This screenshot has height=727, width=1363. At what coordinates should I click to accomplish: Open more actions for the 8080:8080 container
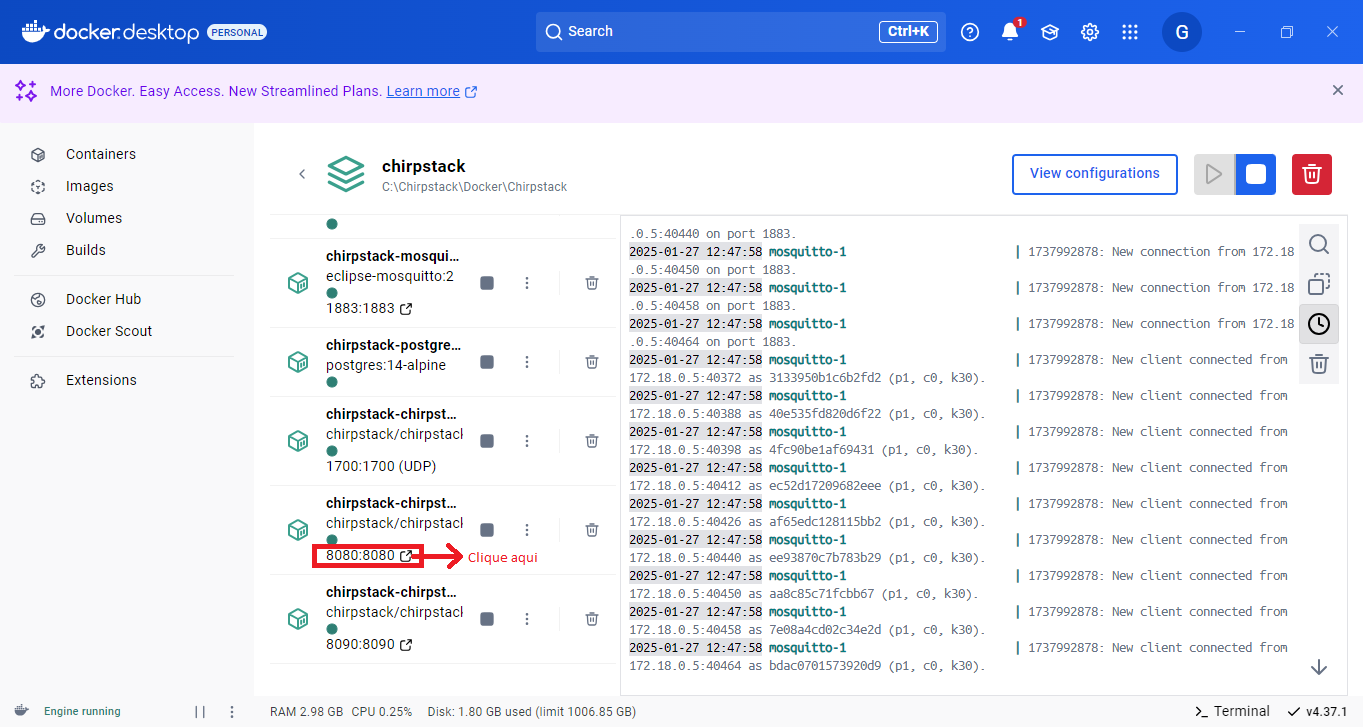click(x=527, y=530)
